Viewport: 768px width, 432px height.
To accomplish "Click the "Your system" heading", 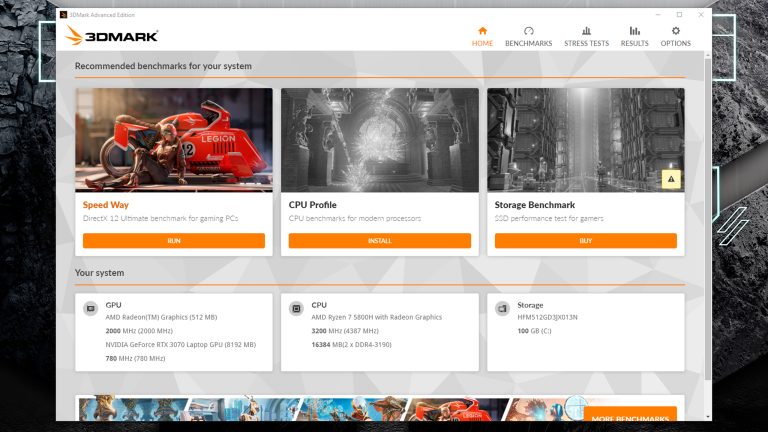I will [99, 273].
